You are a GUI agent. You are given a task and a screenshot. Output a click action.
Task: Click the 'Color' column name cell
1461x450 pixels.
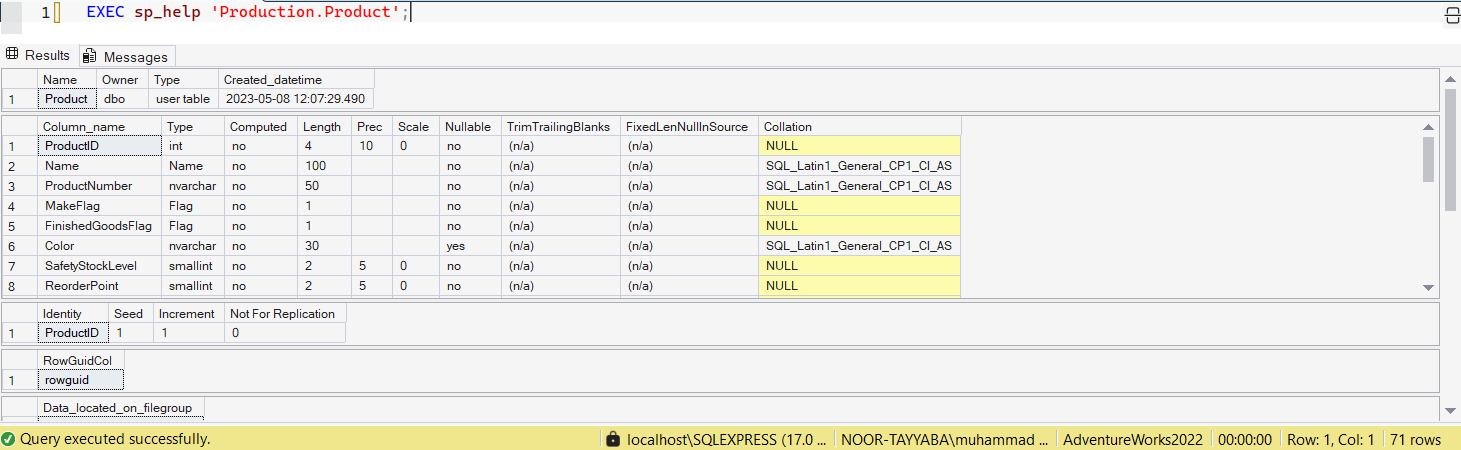tap(99, 246)
